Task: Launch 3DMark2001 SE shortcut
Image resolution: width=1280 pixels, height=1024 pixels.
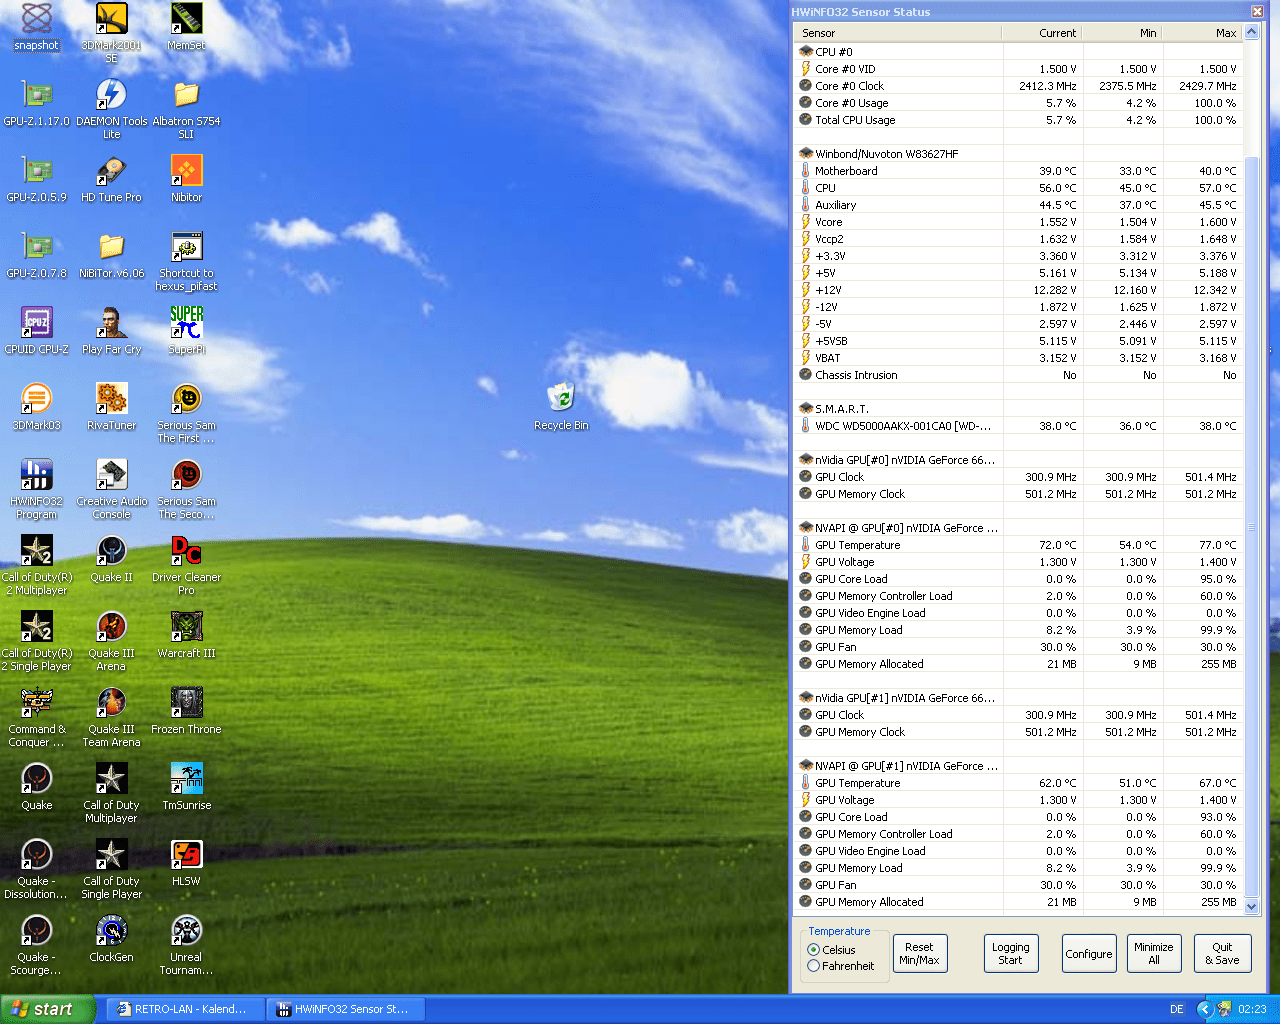Action: [111, 33]
